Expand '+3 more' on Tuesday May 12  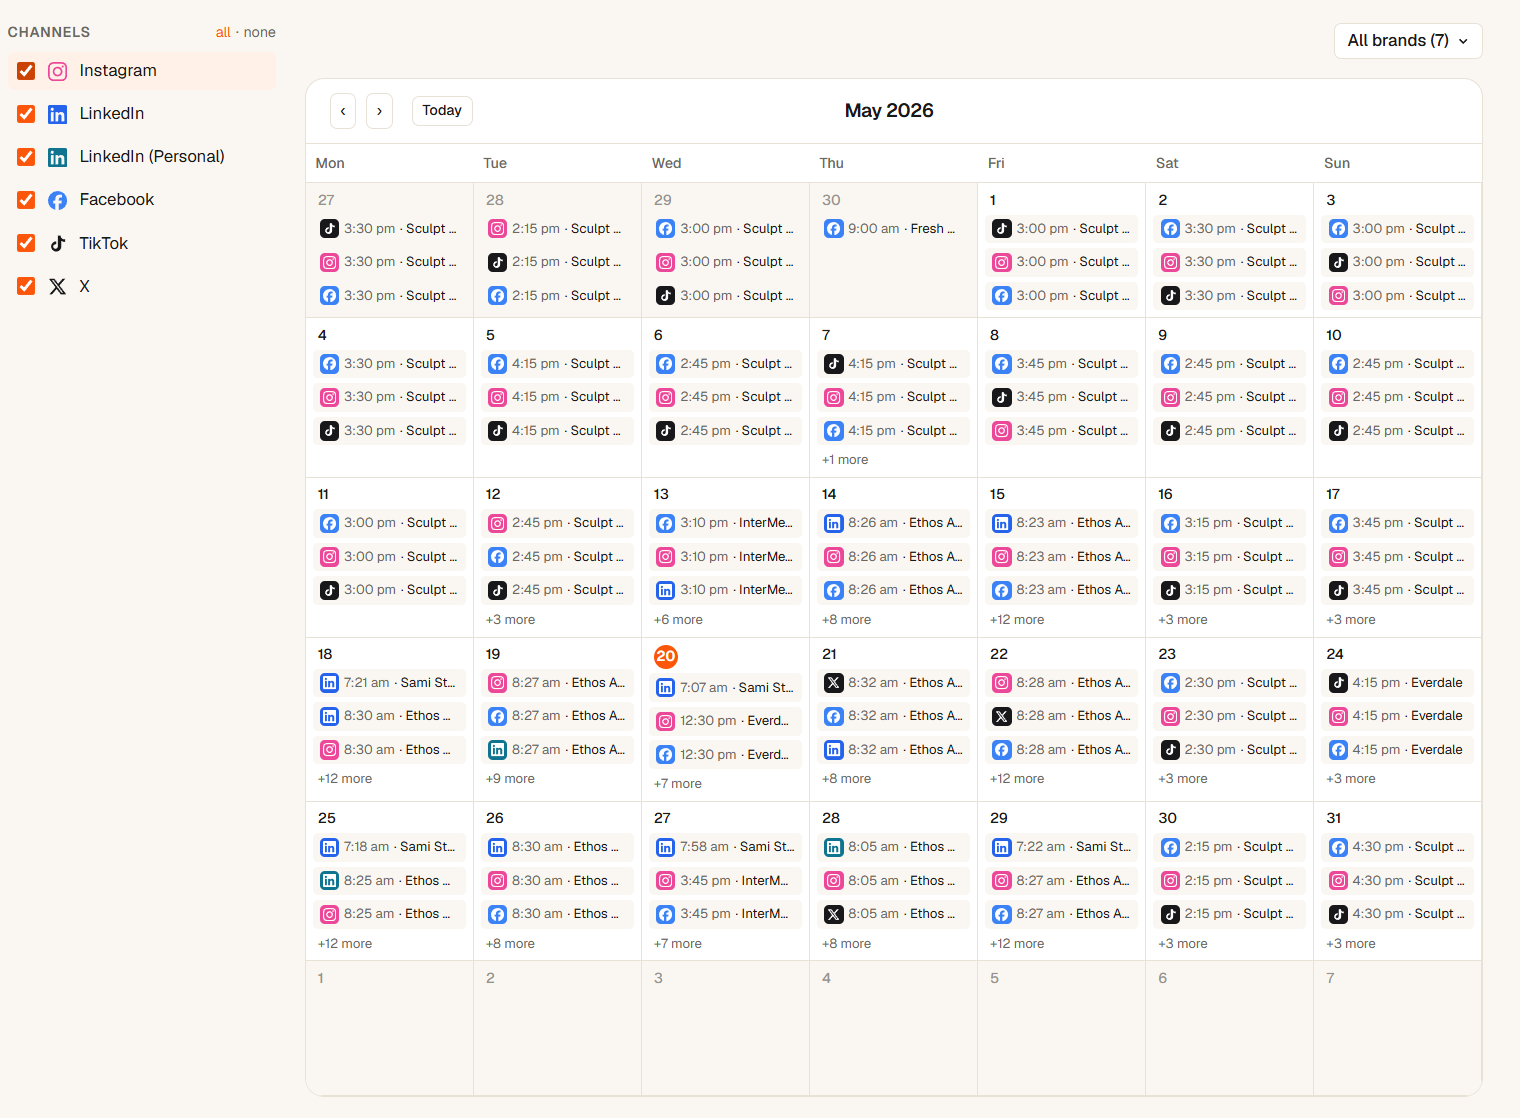click(510, 620)
